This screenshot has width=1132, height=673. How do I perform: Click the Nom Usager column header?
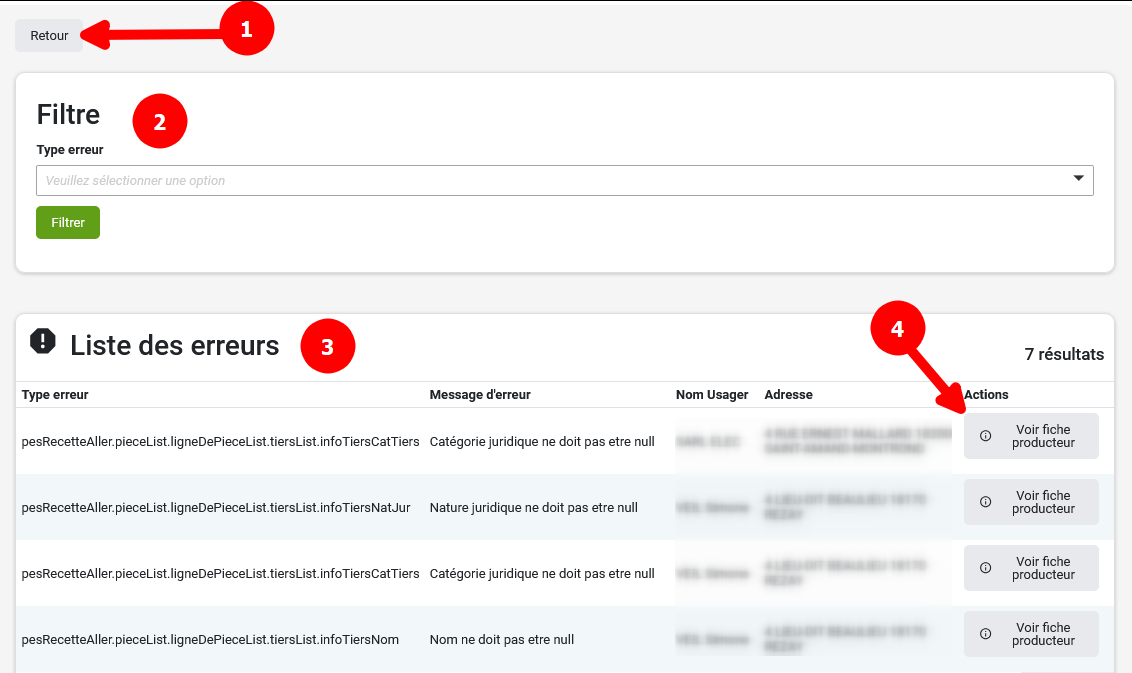pyautogui.click(x=712, y=395)
